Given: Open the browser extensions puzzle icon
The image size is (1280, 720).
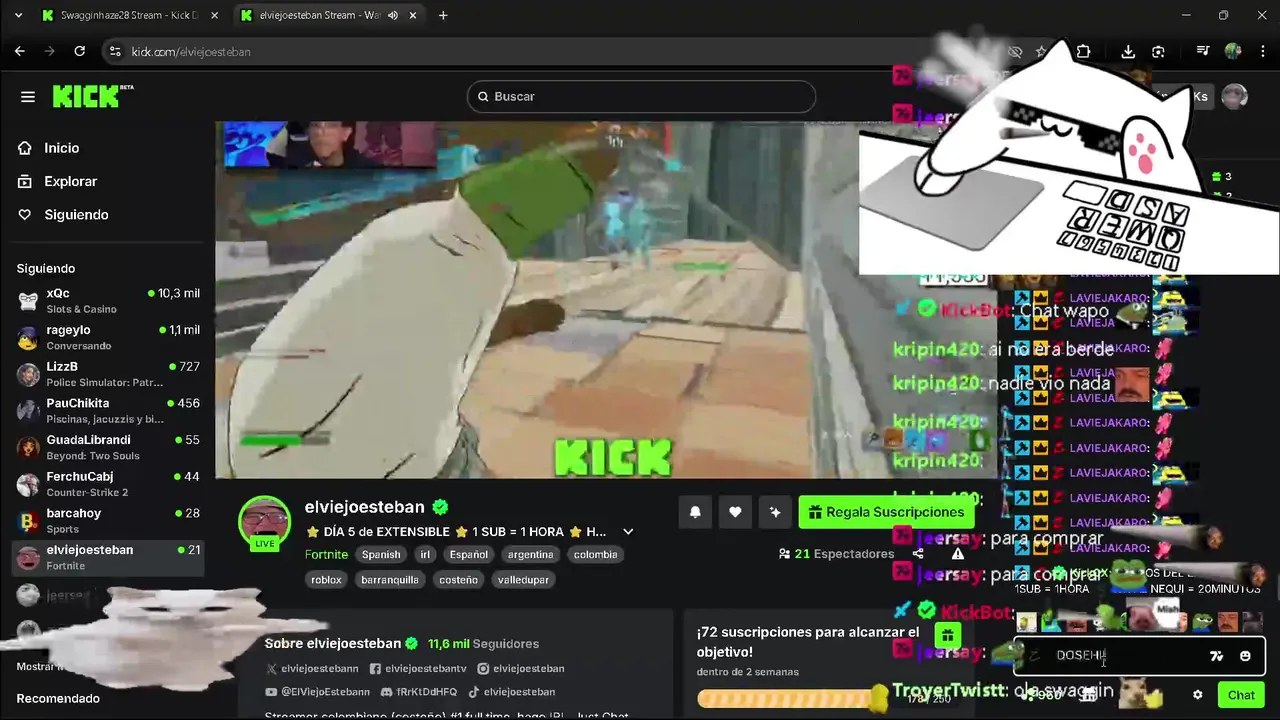Looking at the screenshot, I should (x=1083, y=51).
